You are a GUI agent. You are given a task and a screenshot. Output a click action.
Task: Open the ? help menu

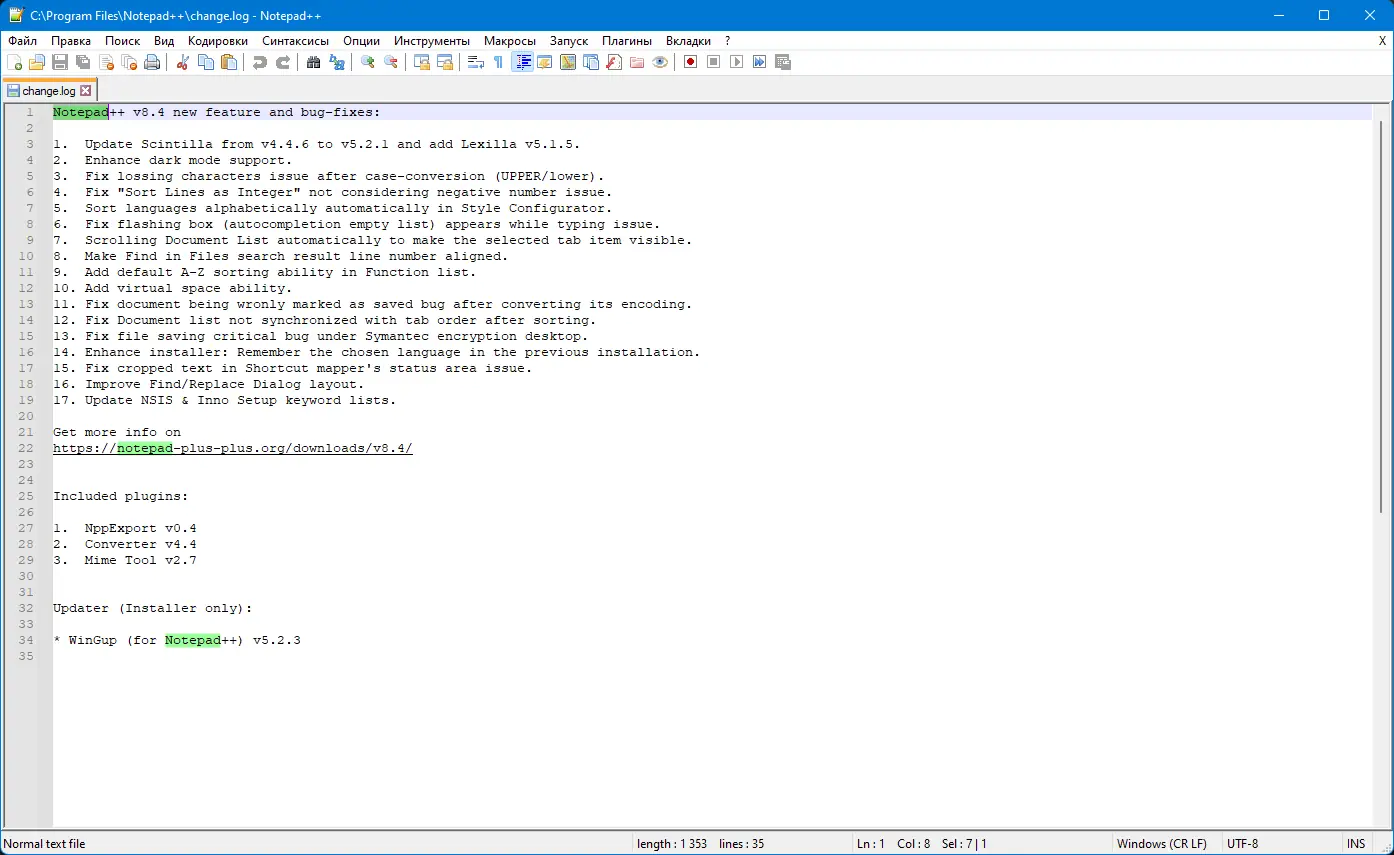pos(728,41)
